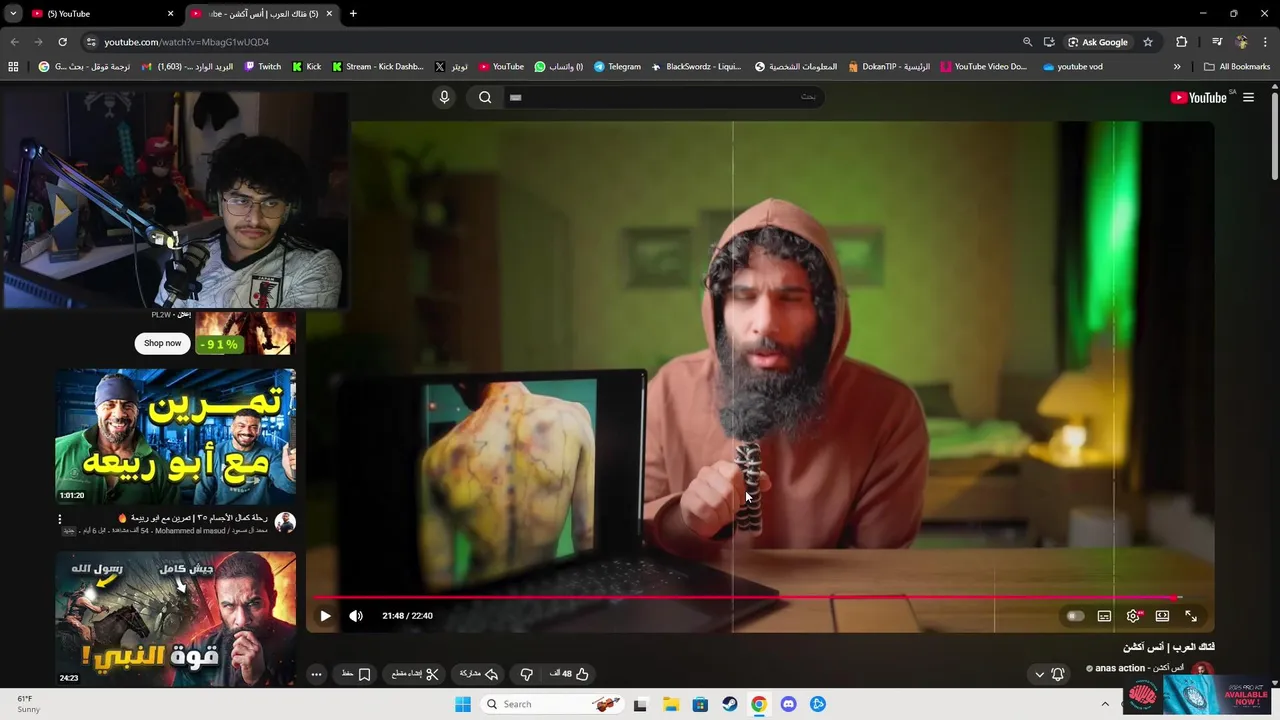
Task: Search by voice with the microphone icon
Action: pyautogui.click(x=445, y=97)
